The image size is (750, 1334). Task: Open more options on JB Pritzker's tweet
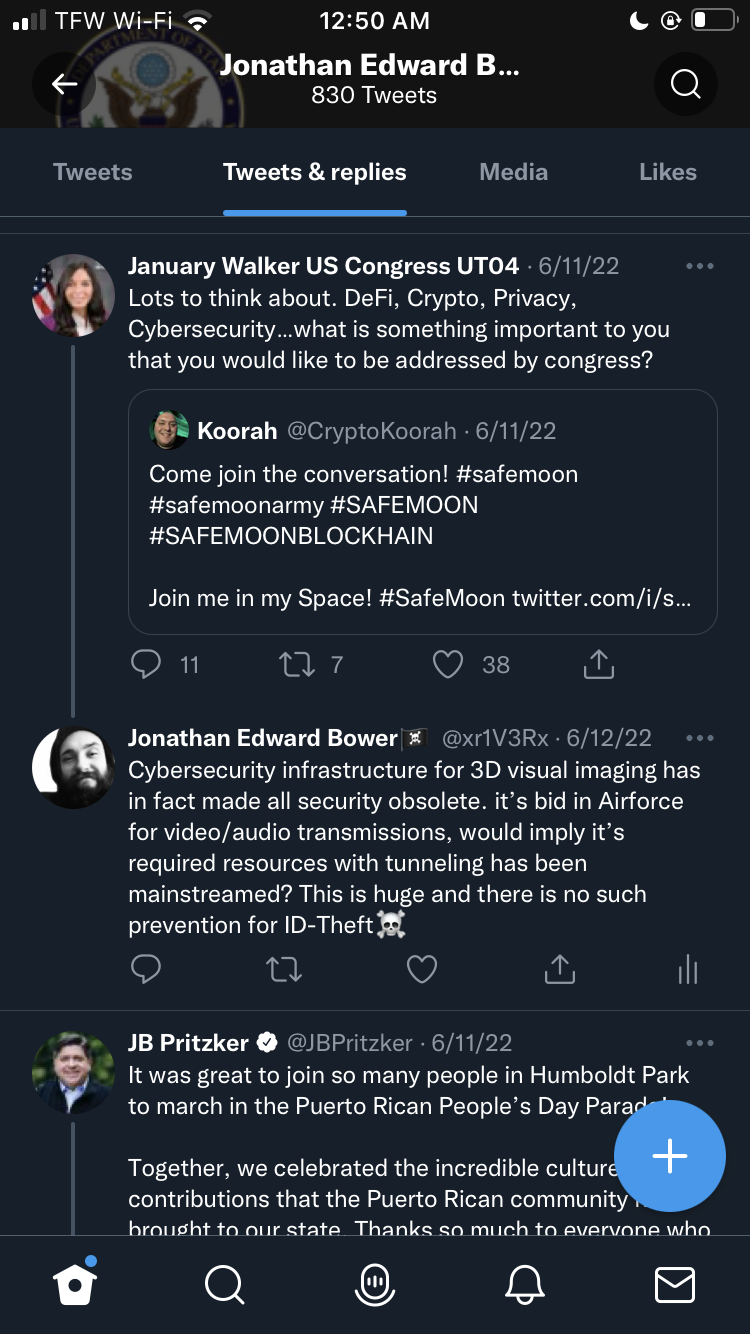coord(700,1043)
